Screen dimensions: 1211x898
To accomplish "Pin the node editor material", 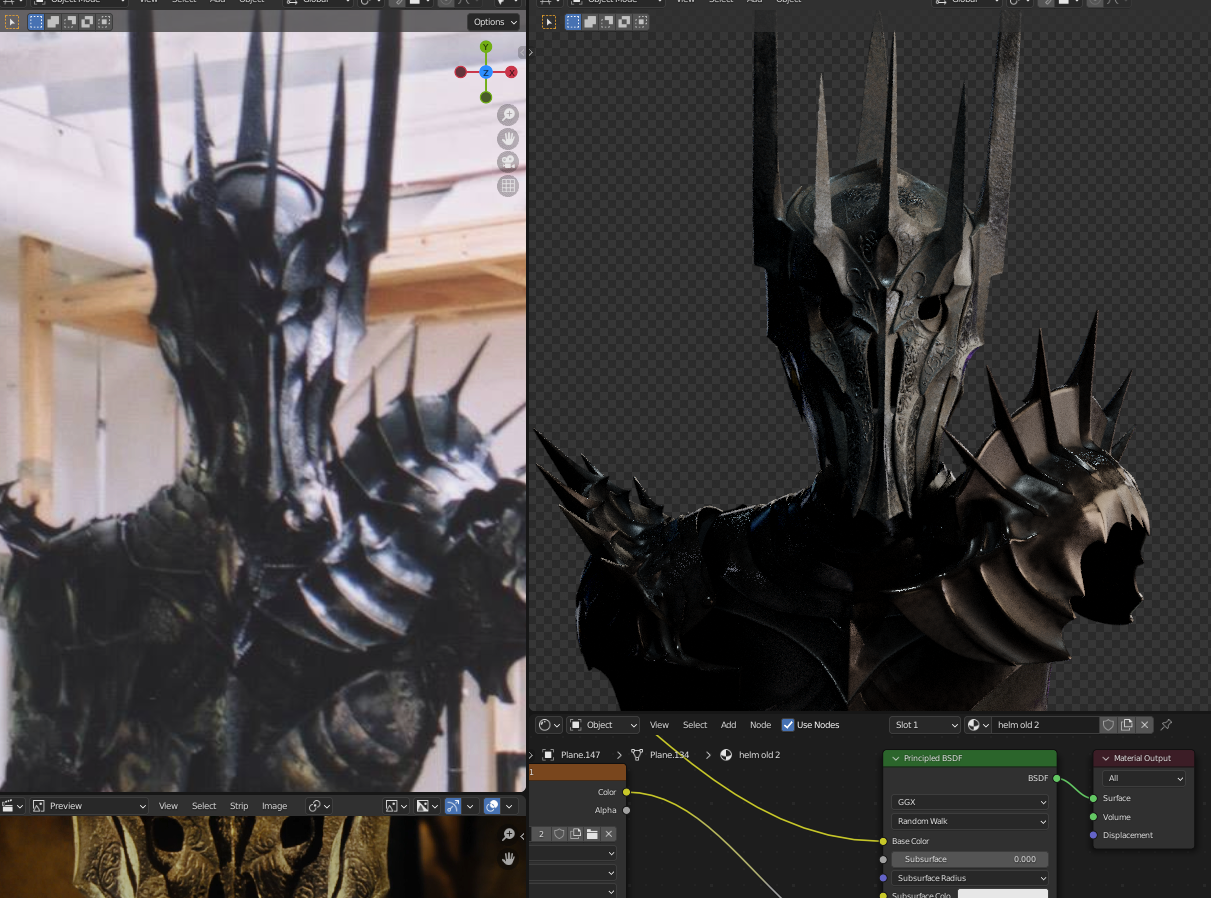I will (x=1166, y=725).
